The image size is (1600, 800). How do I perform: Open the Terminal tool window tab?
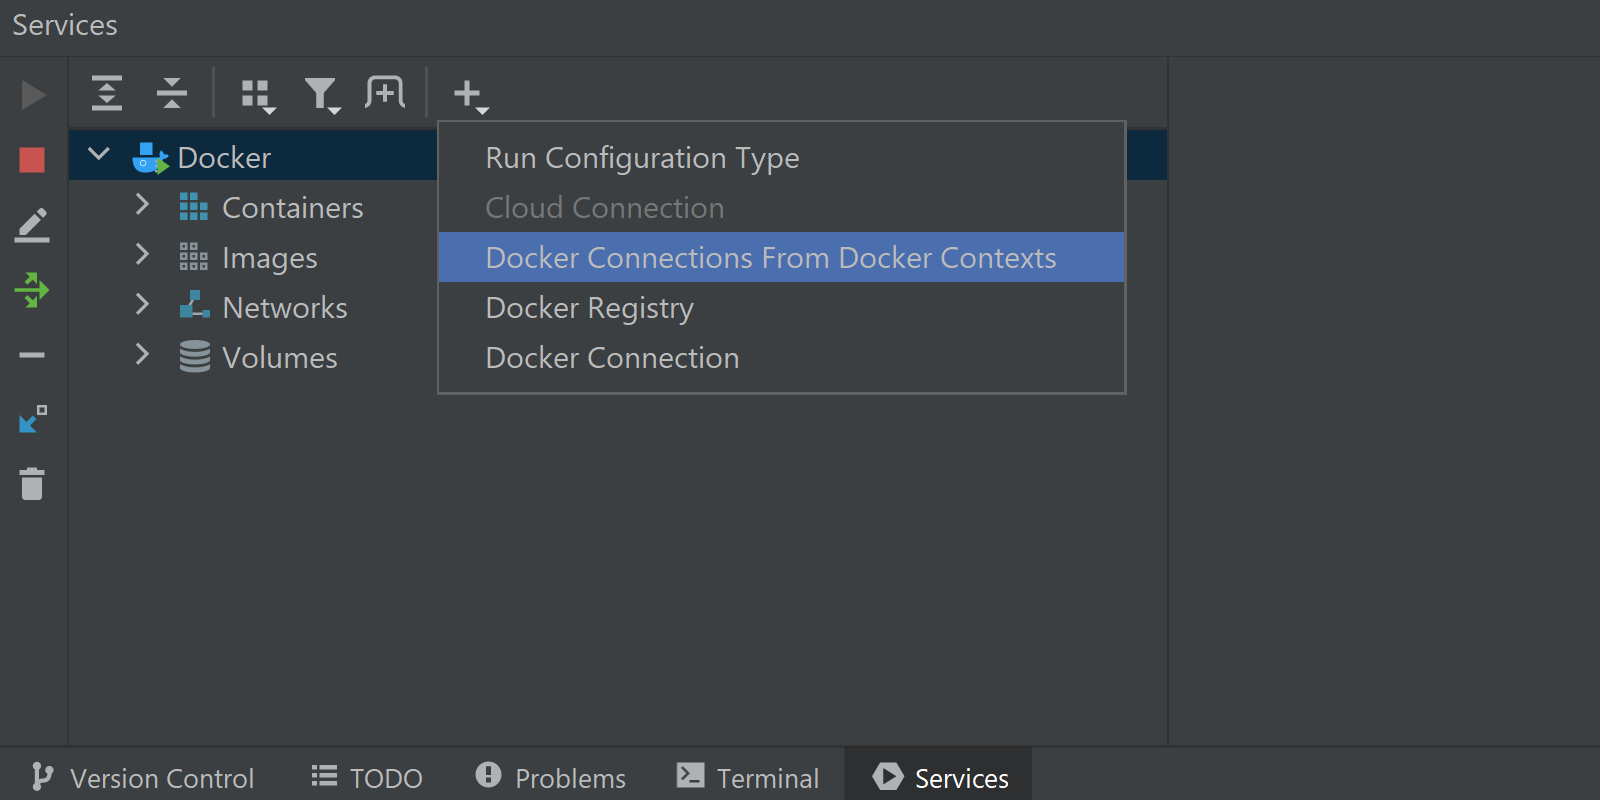[x=748, y=778]
